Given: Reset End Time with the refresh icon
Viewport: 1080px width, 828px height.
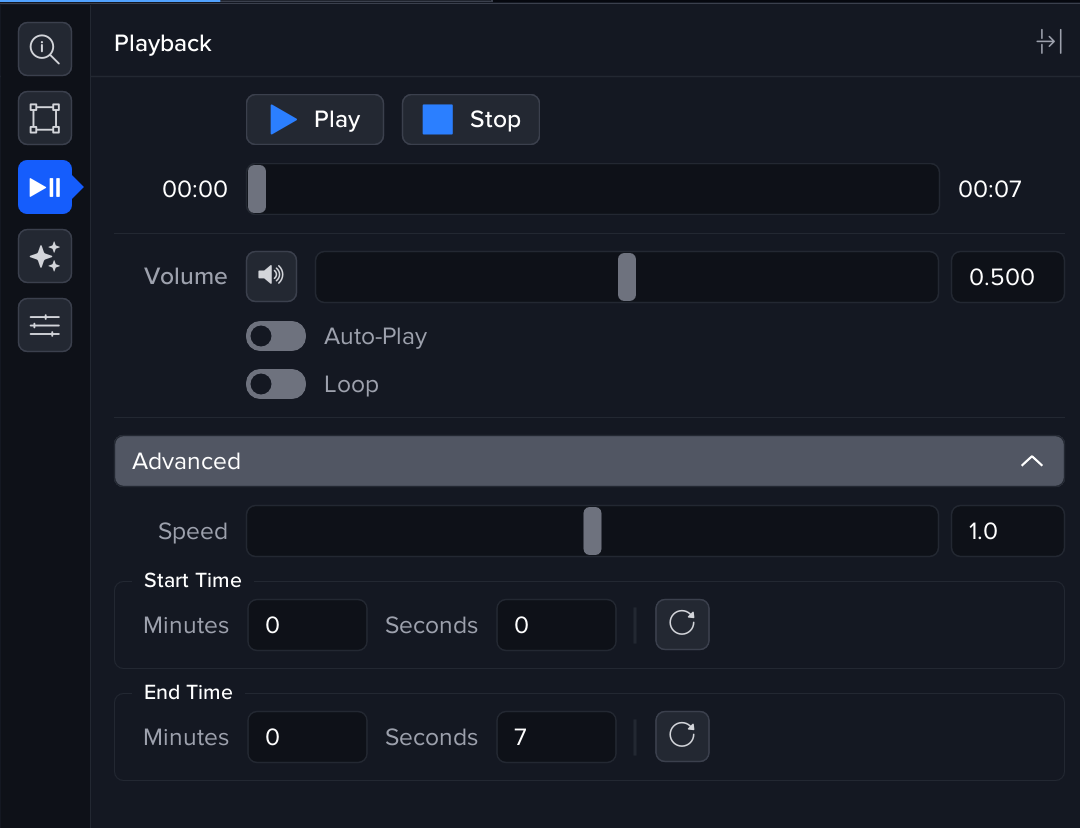Looking at the screenshot, I should coord(682,737).
